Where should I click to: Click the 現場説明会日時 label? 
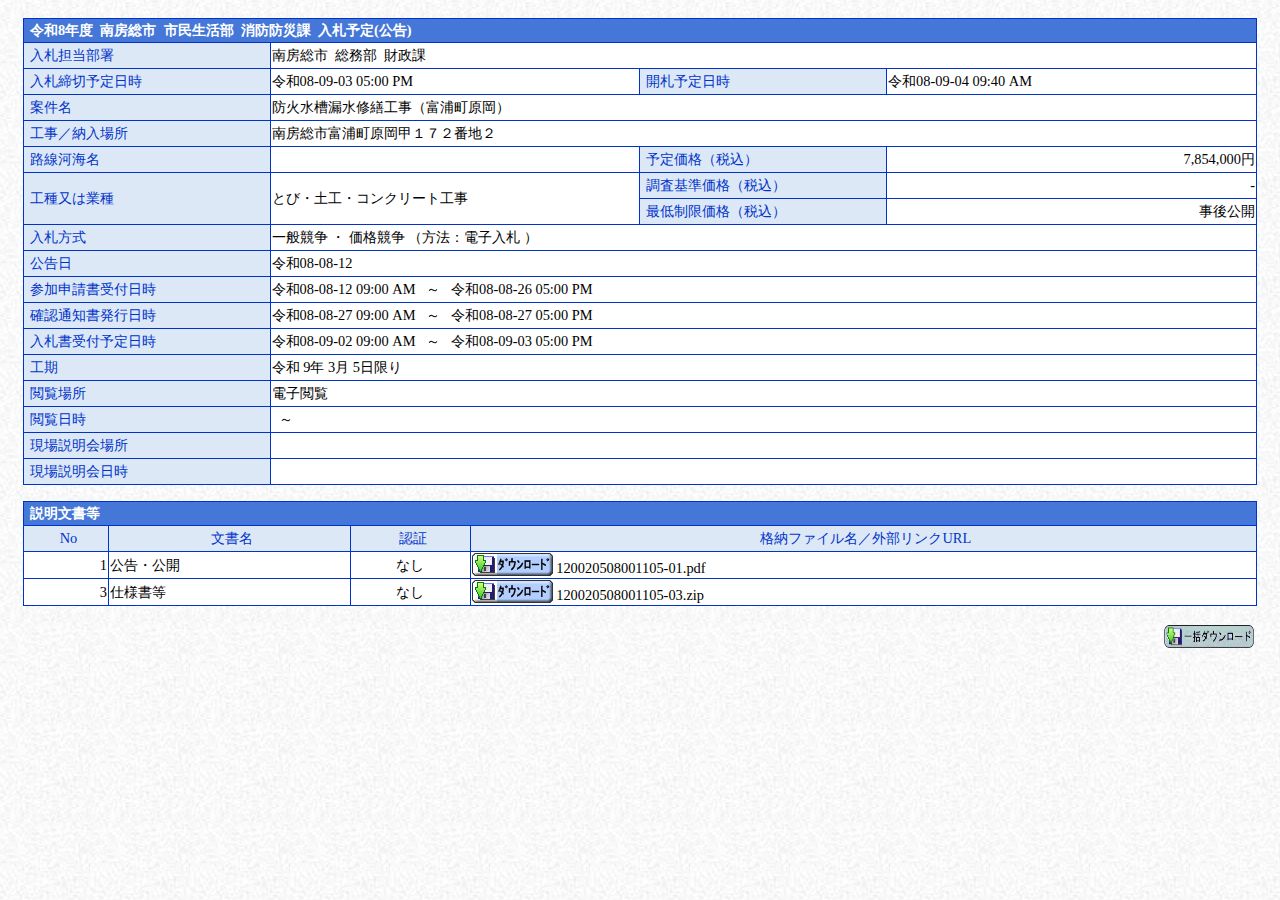coord(79,472)
